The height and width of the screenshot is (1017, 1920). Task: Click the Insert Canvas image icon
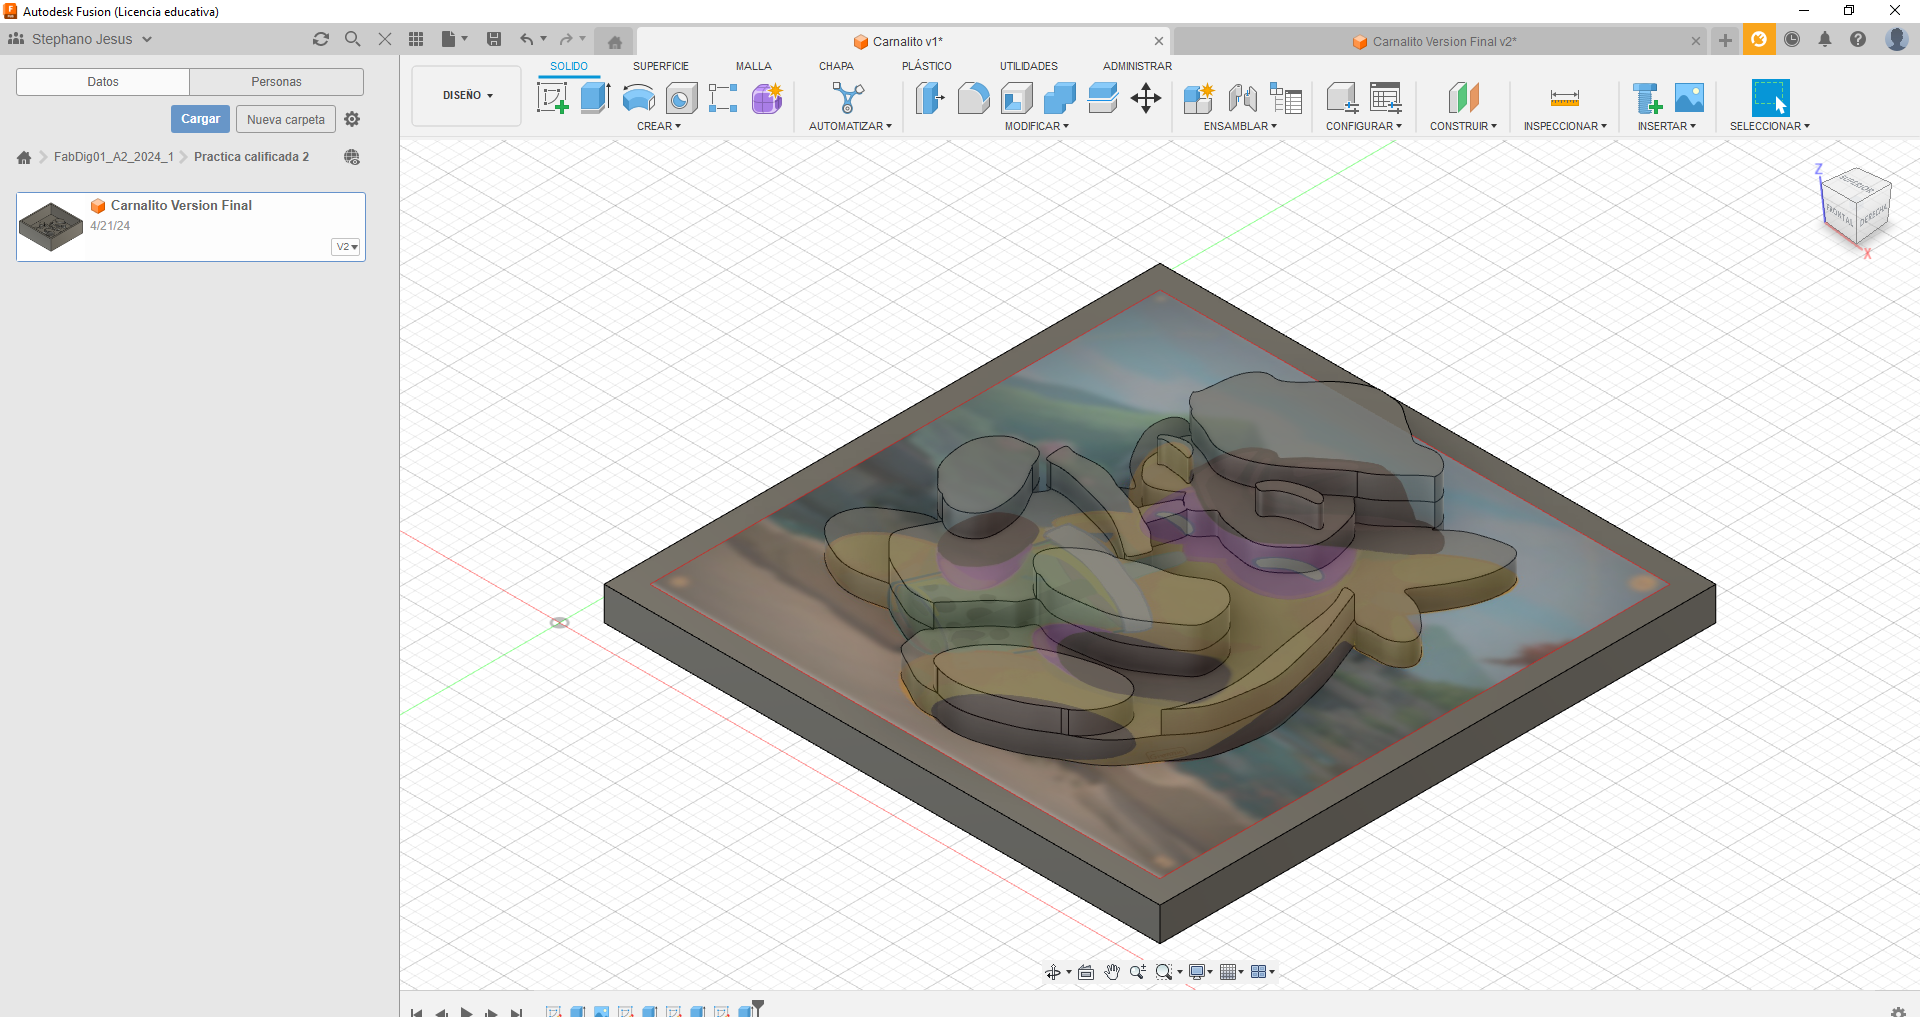1689,98
